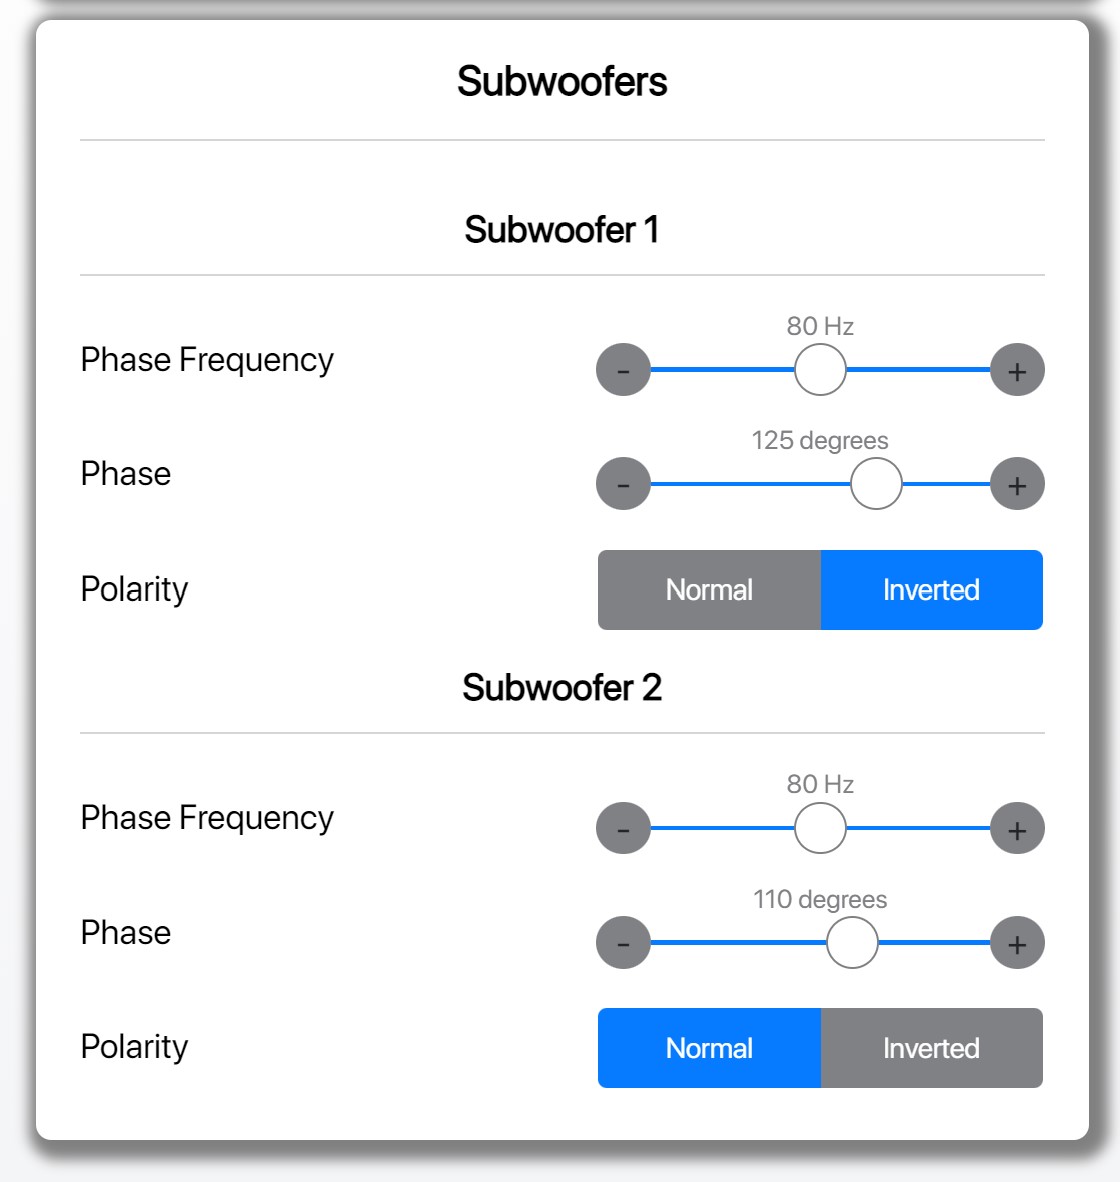This screenshot has height=1182, width=1120.
Task: Increase Subwoofer 1 Phase with plus button
Action: pyautogui.click(x=1017, y=484)
